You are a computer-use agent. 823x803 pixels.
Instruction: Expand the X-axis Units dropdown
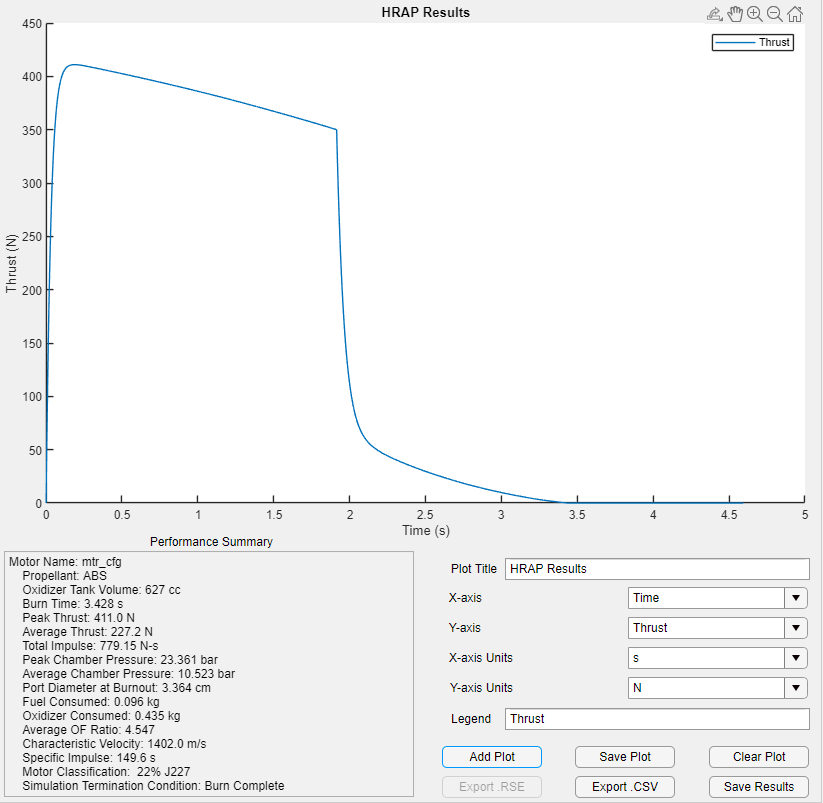click(717, 658)
